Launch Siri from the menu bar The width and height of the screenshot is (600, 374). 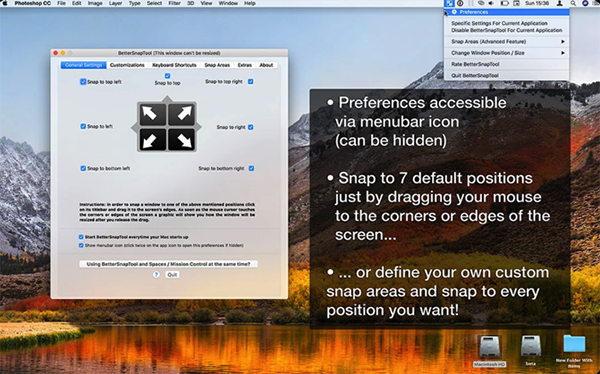tap(585, 3)
